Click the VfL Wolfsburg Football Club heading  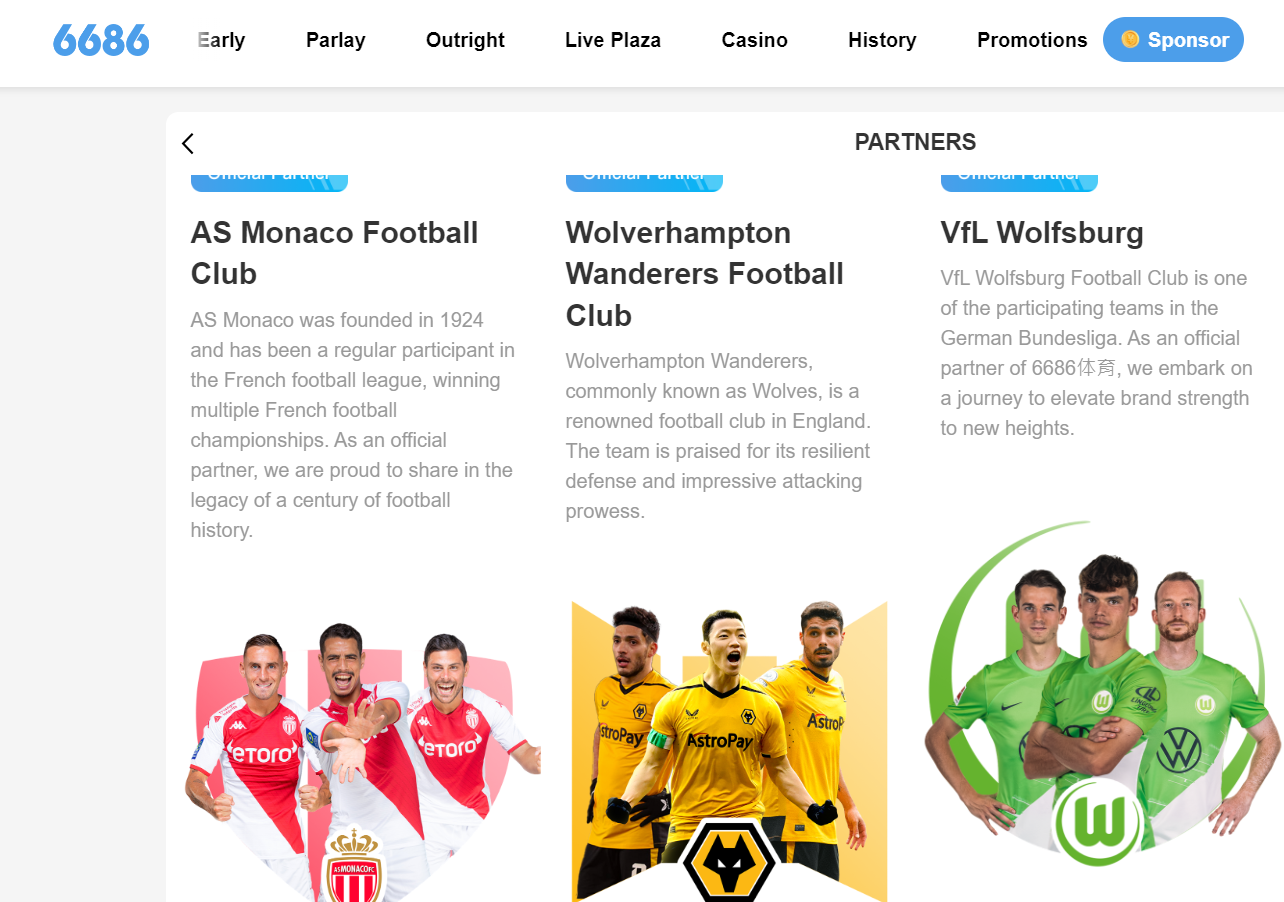[1042, 233]
